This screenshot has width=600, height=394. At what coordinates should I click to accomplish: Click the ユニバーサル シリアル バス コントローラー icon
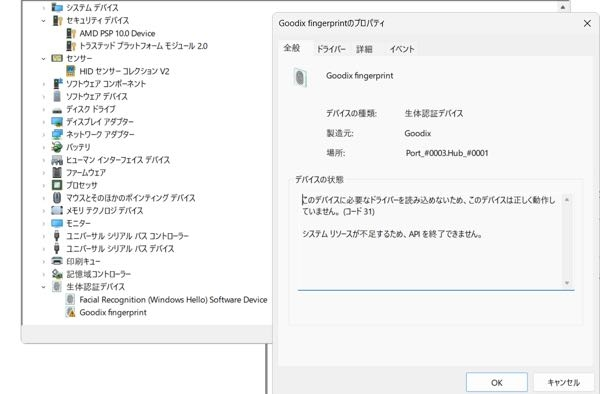[x=57, y=236]
